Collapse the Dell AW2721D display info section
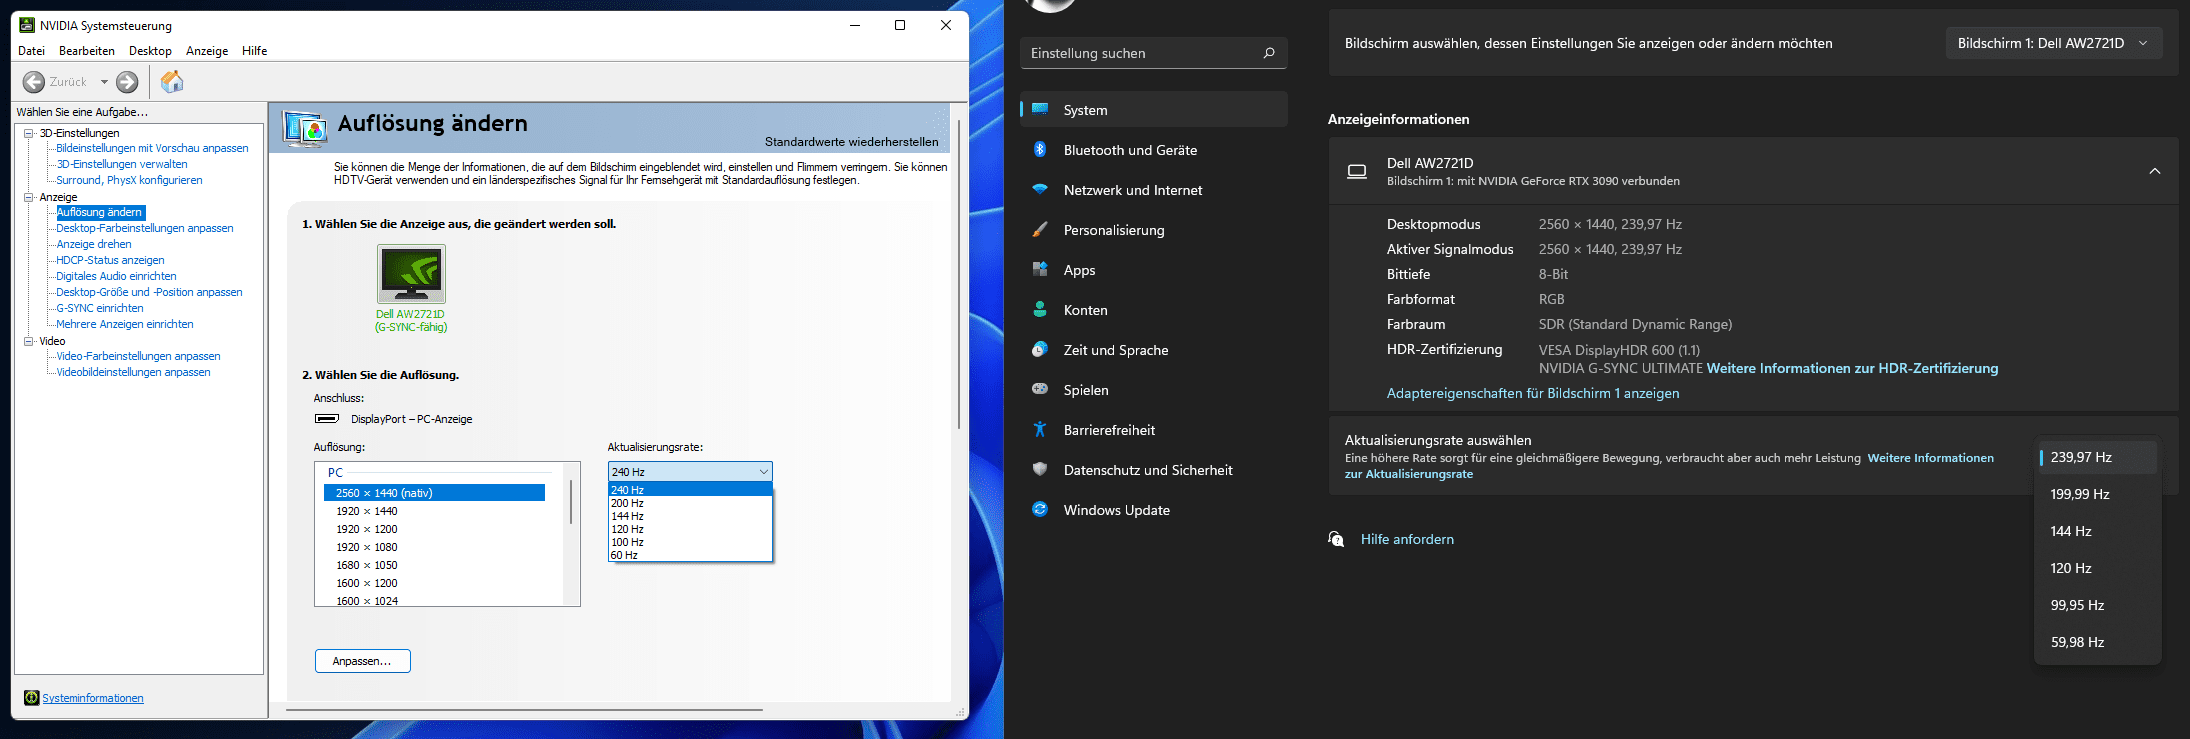This screenshot has width=2190, height=739. [2155, 171]
